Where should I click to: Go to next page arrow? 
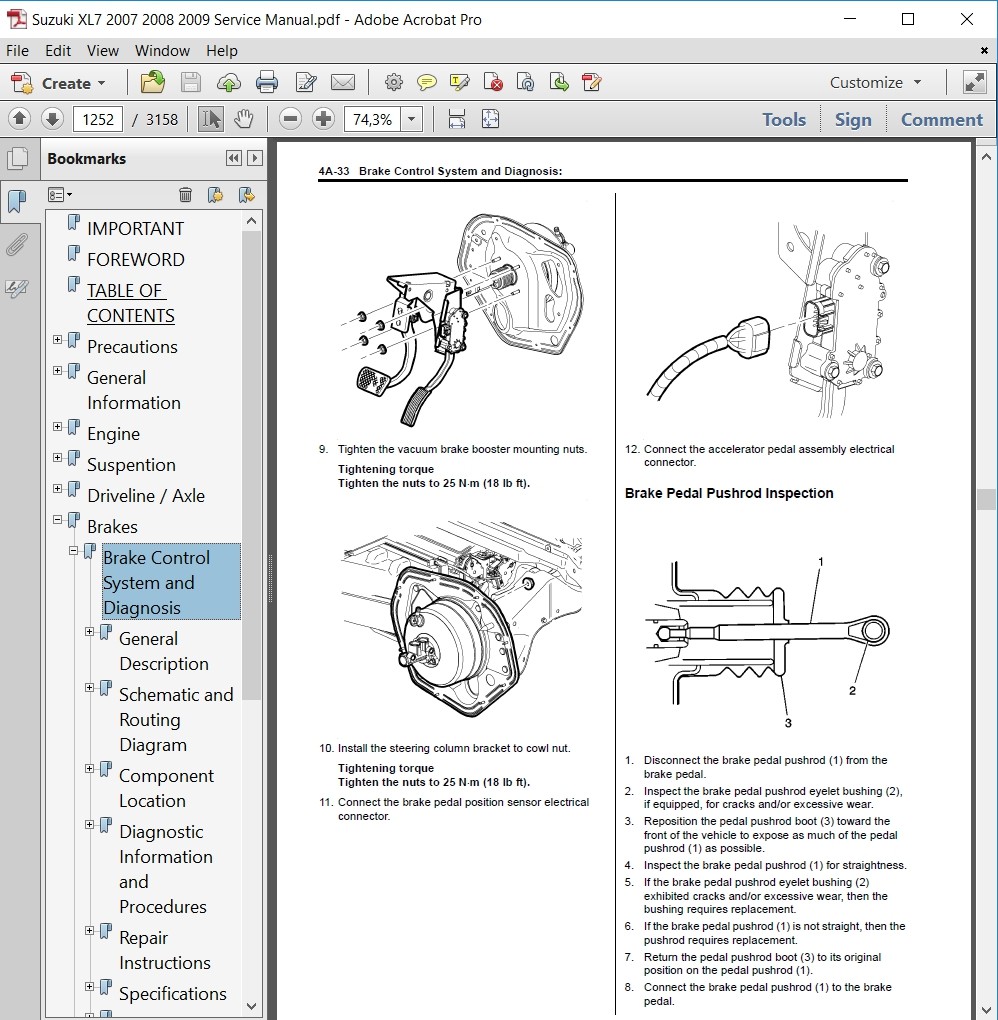point(52,120)
